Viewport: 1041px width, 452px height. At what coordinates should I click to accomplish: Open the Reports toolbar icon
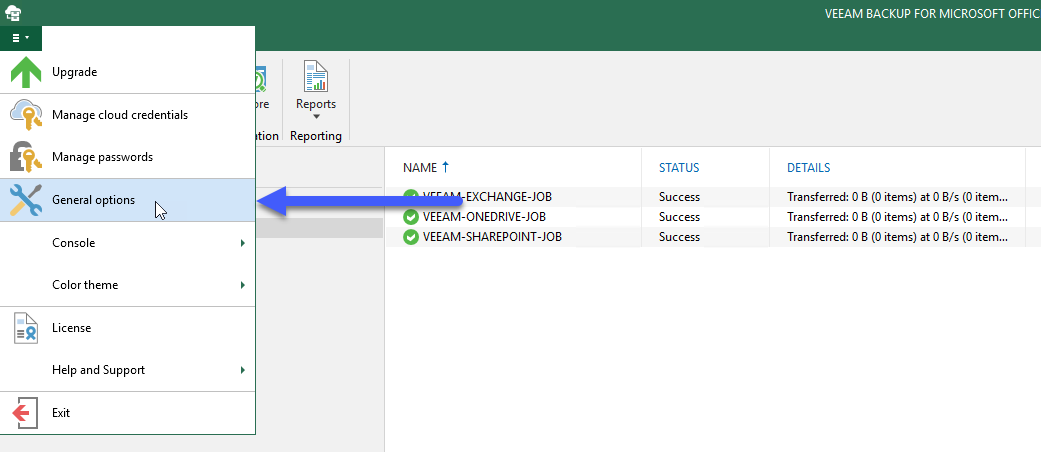[x=316, y=76]
